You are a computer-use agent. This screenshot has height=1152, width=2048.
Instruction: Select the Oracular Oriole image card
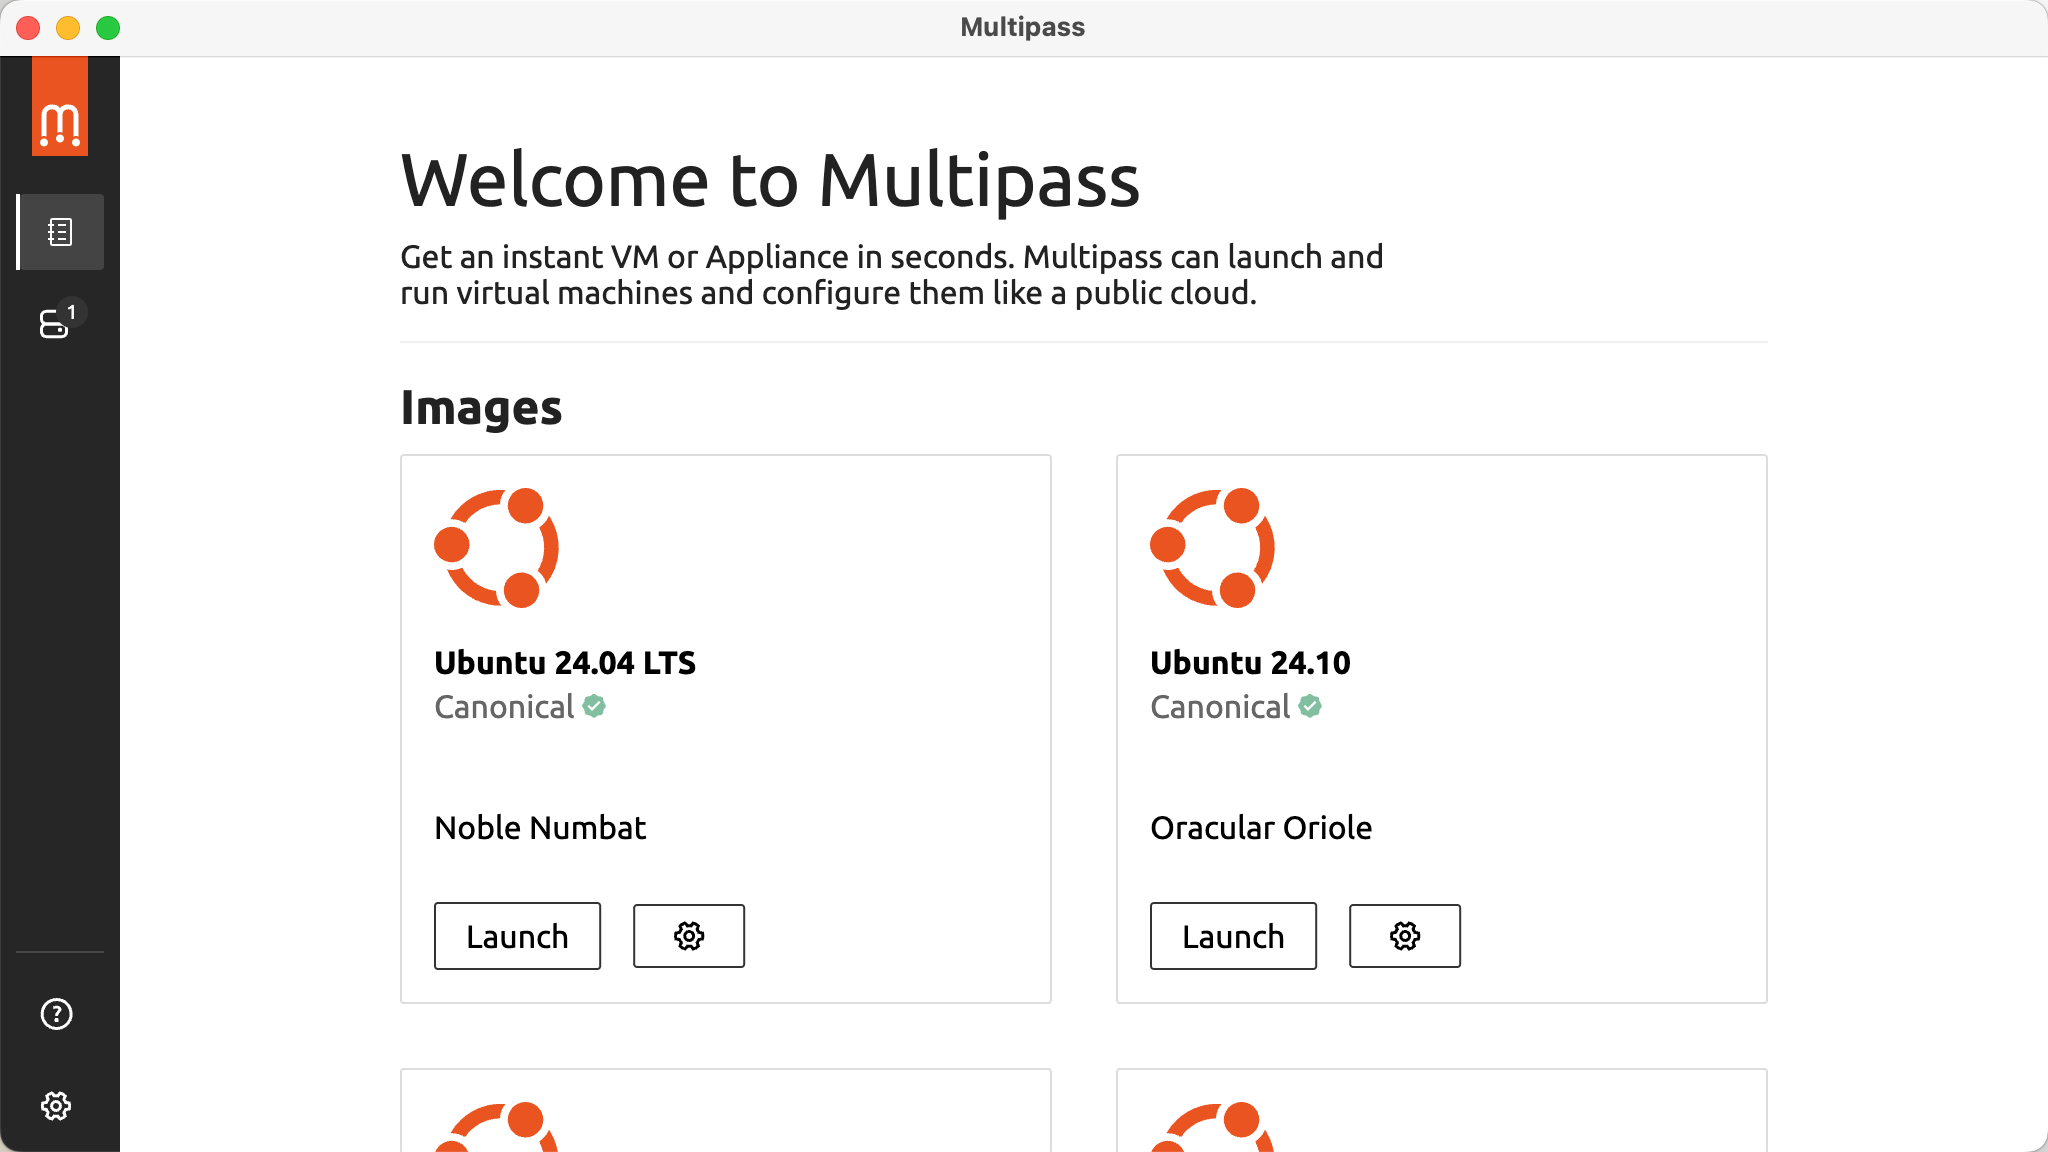pos(1442,729)
